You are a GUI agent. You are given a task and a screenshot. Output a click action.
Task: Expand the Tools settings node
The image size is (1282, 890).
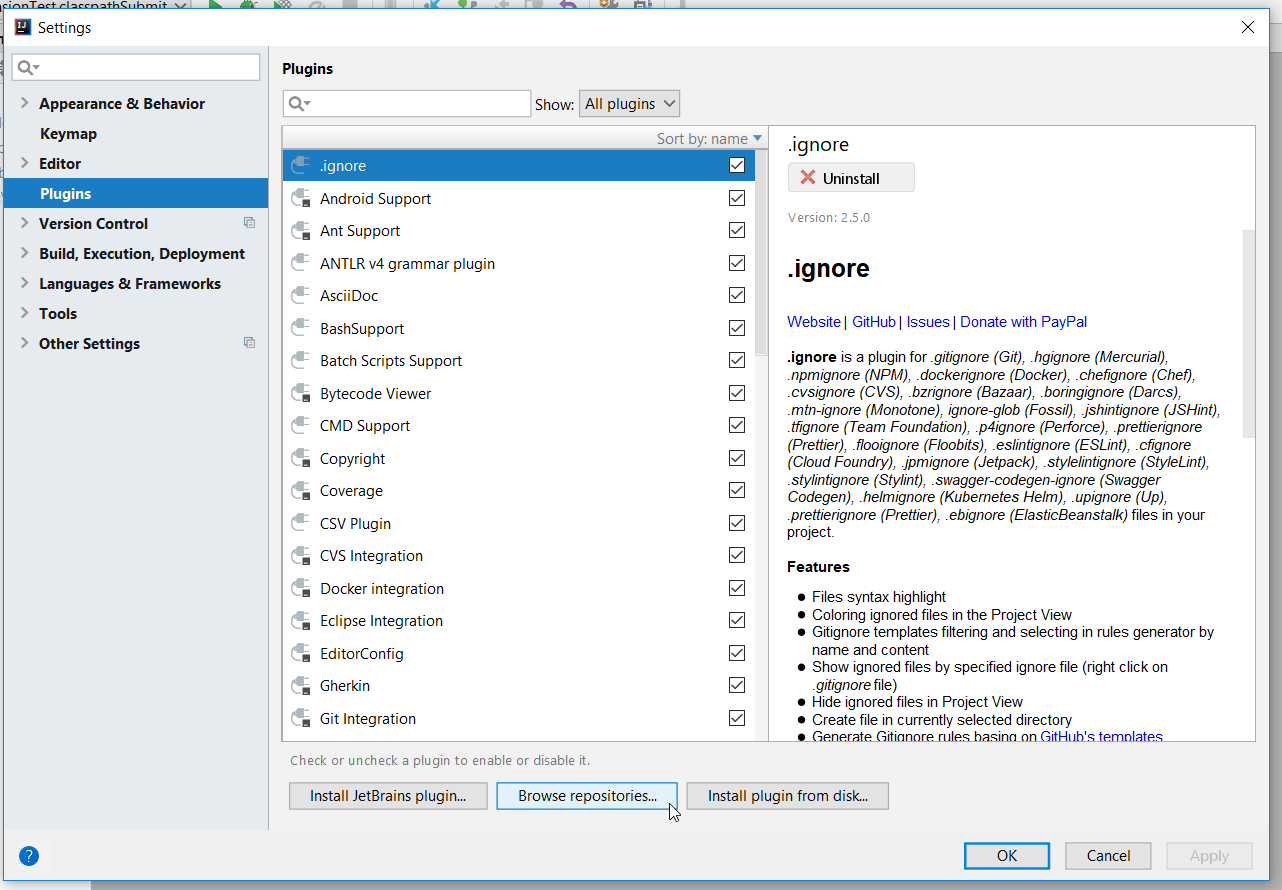24,313
